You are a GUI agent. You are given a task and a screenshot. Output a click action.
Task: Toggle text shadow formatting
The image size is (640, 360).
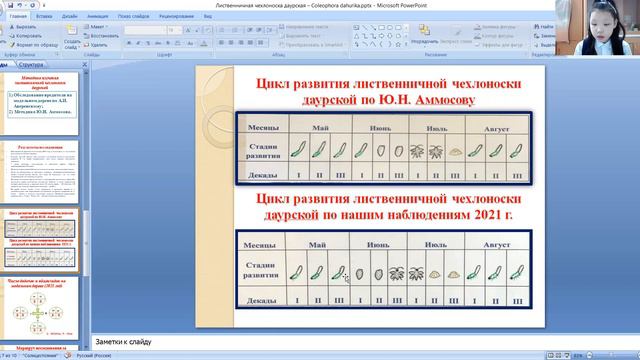[168, 43]
